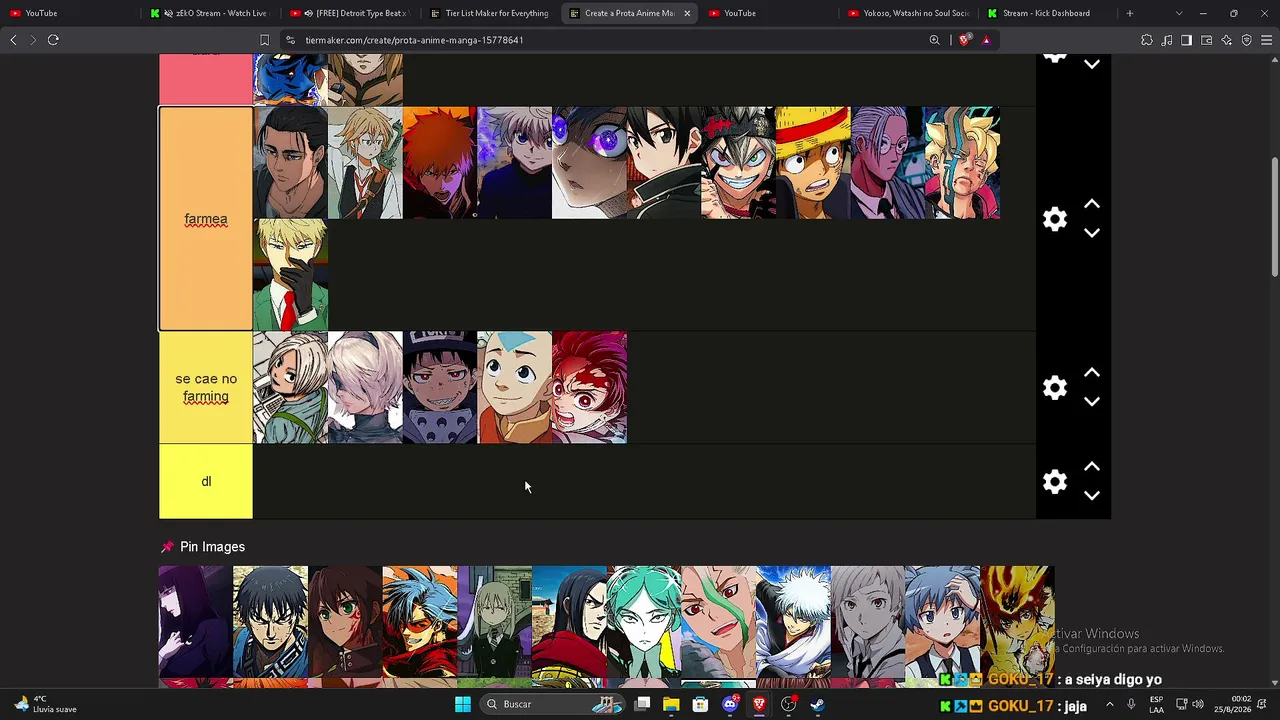Open OBS Studio from the taskbar
This screenshot has height=720, width=1280.
789,704
